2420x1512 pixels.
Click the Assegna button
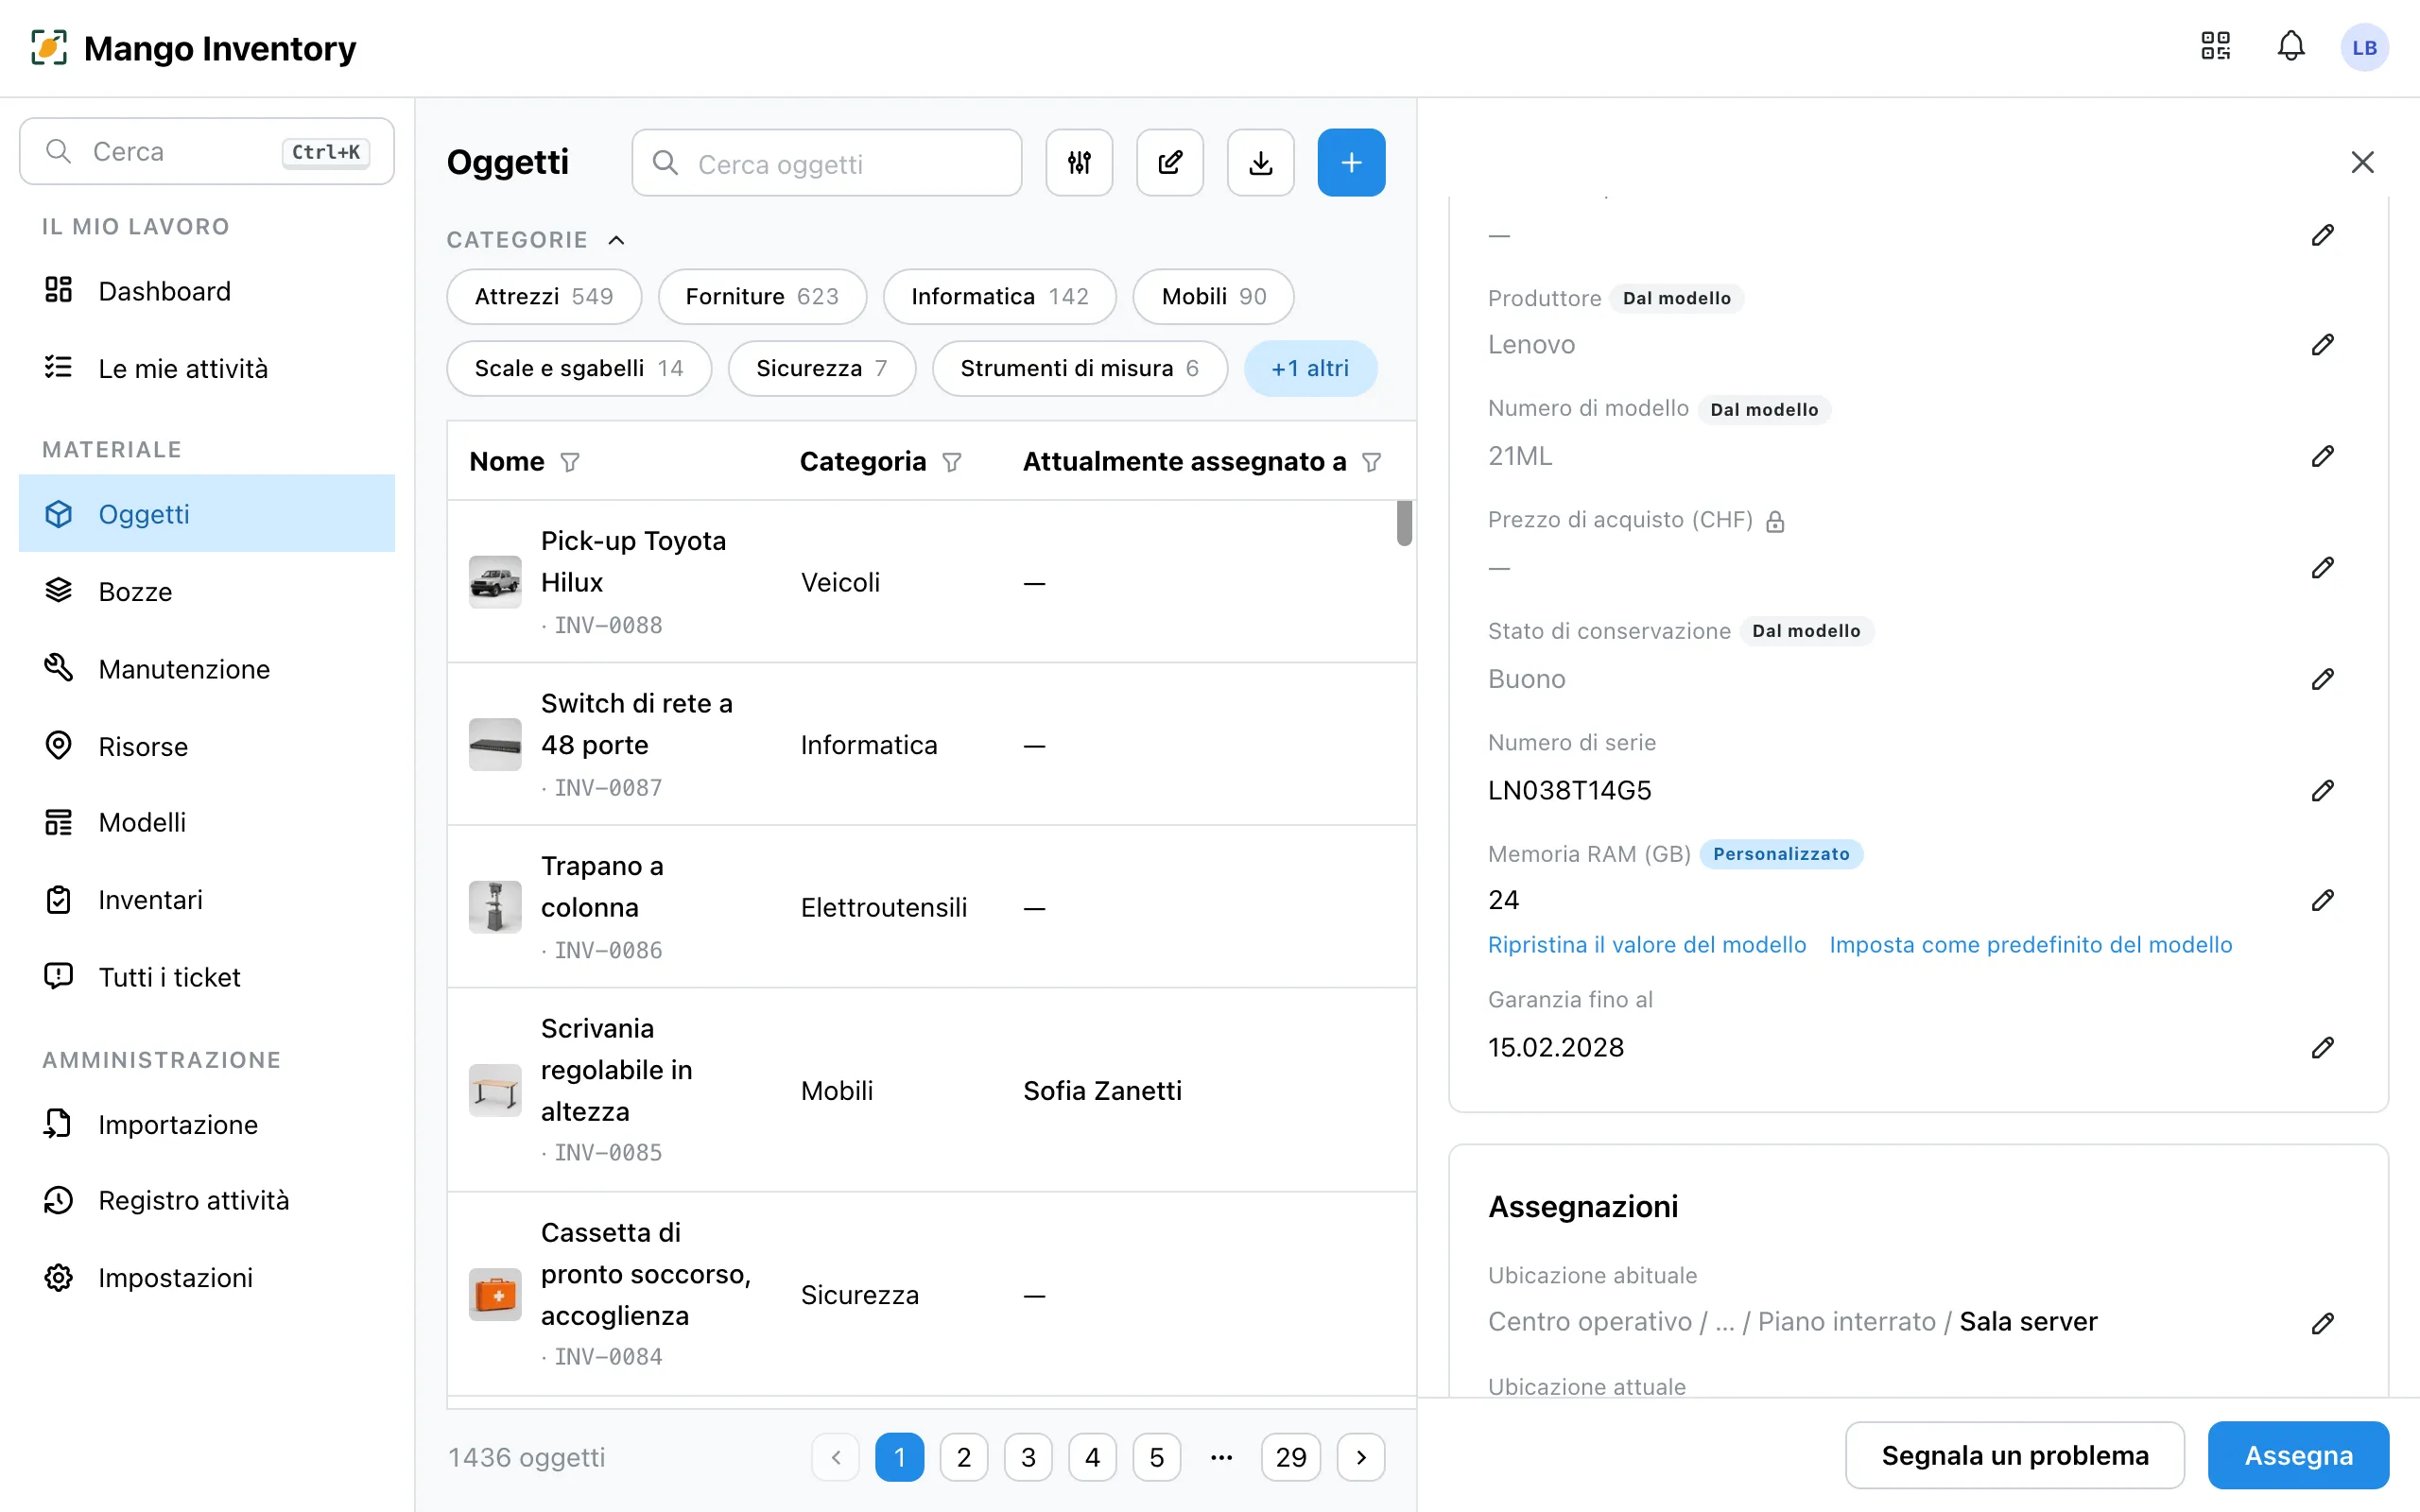(x=2298, y=1455)
